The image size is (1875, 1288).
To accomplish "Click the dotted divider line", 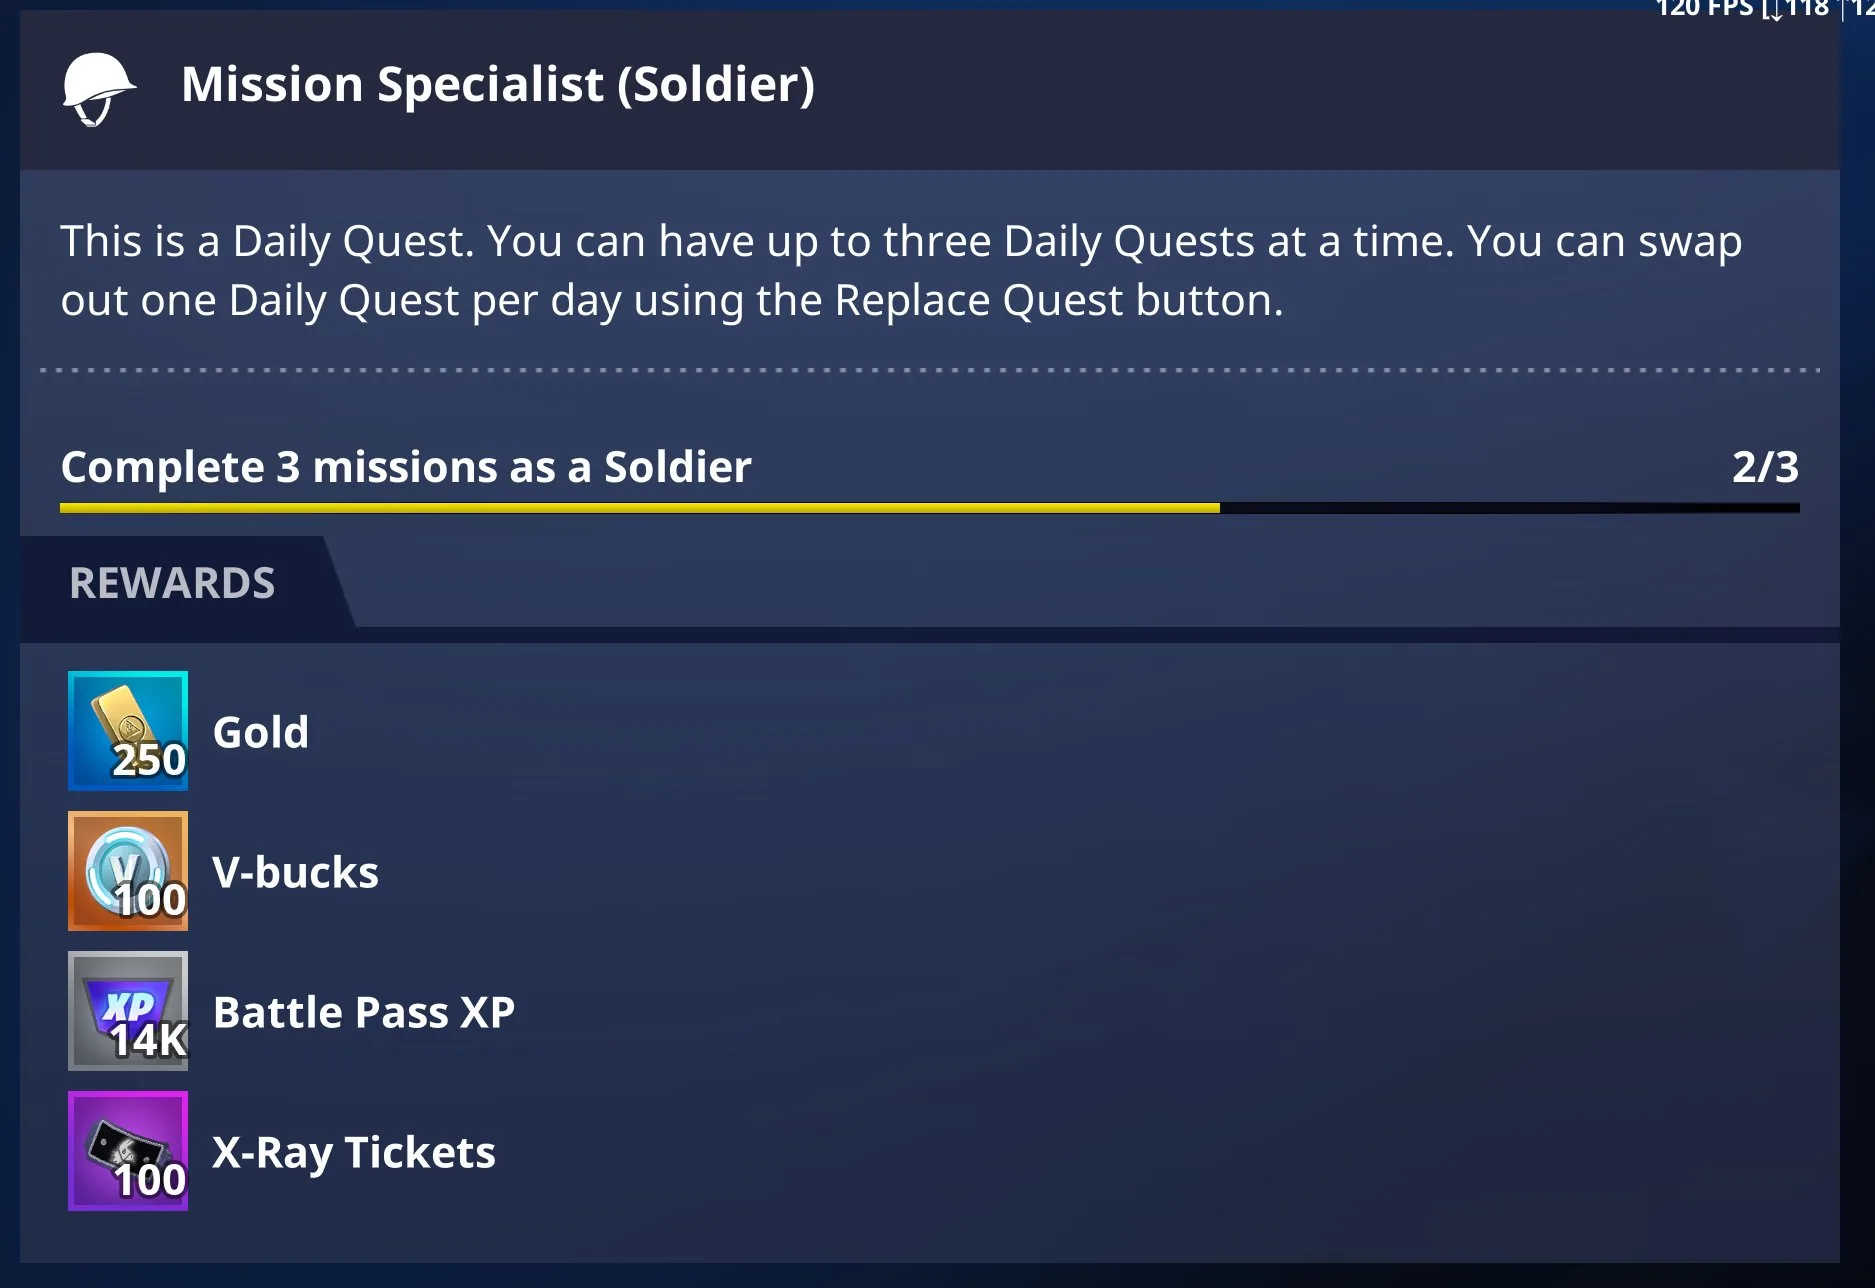I will pyautogui.click(x=930, y=370).
